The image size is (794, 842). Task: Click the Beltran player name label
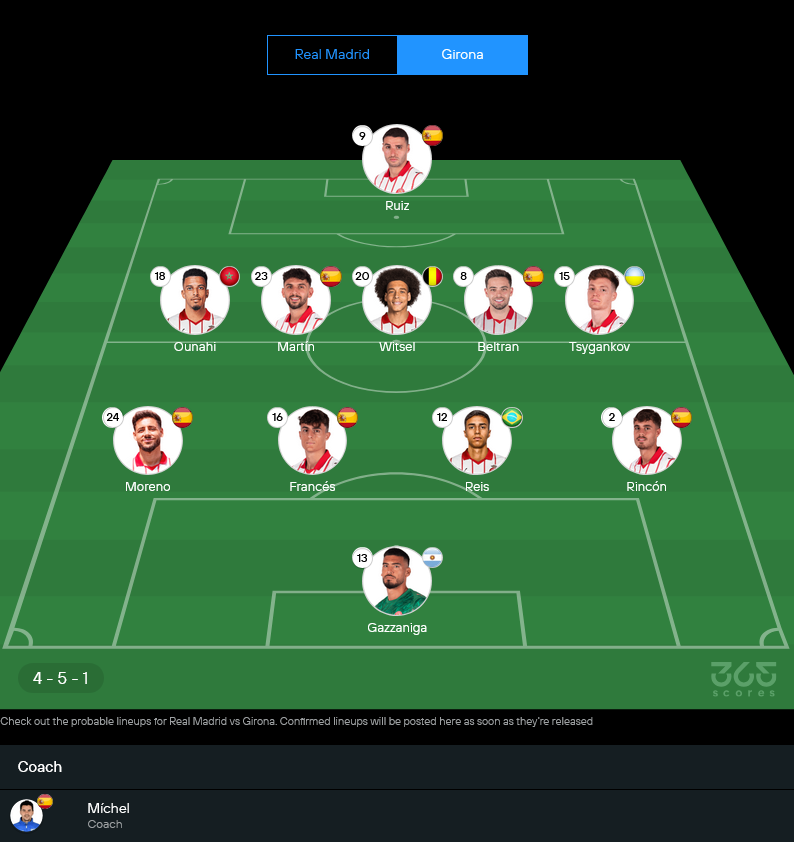pos(498,347)
